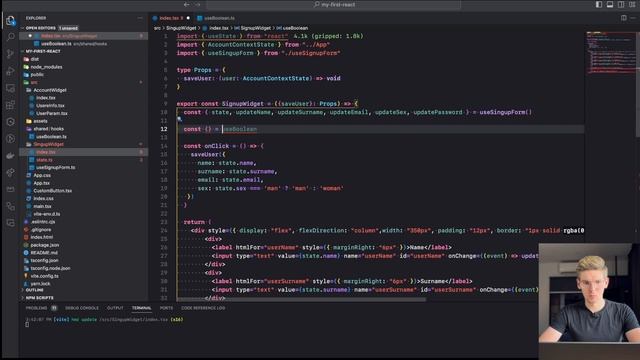
Task: Click unsaved dot on index.tsx tab
Action: (188, 18)
